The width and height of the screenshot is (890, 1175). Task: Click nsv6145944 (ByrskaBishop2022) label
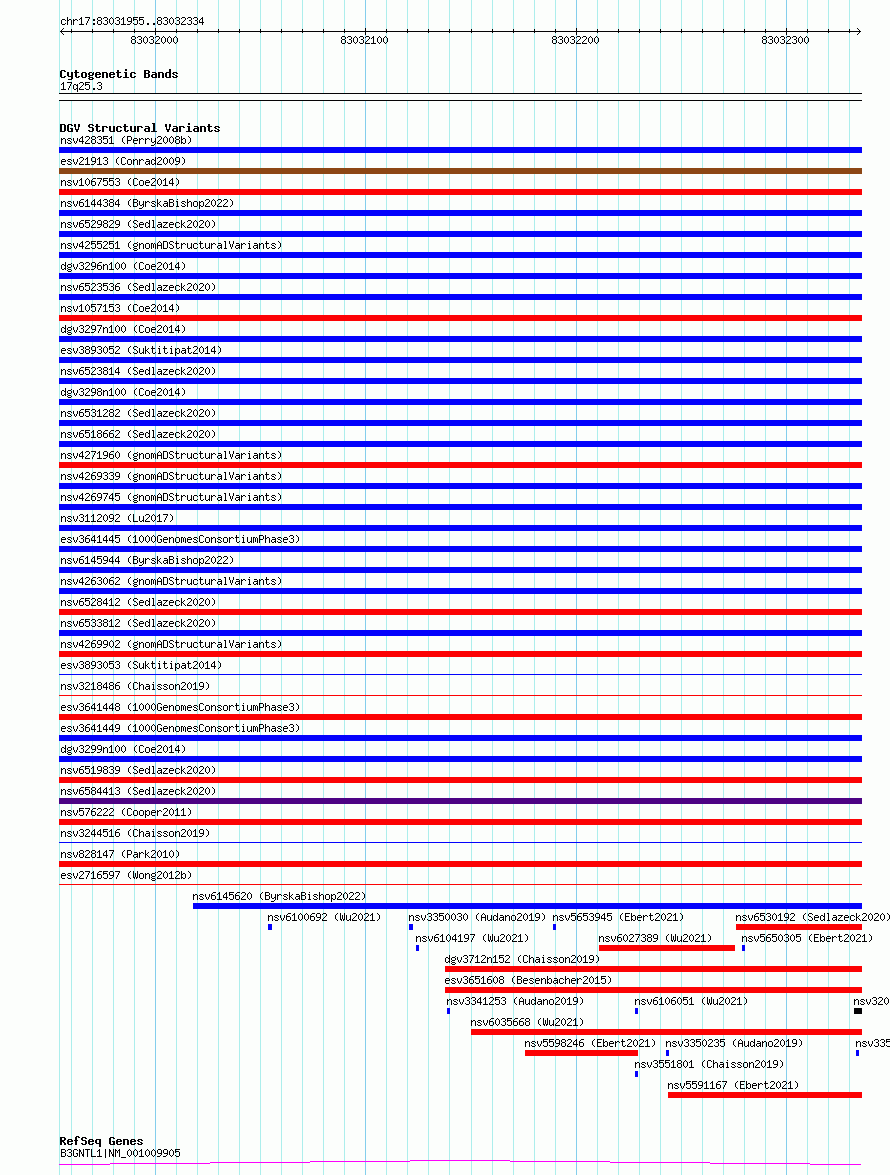click(147, 560)
